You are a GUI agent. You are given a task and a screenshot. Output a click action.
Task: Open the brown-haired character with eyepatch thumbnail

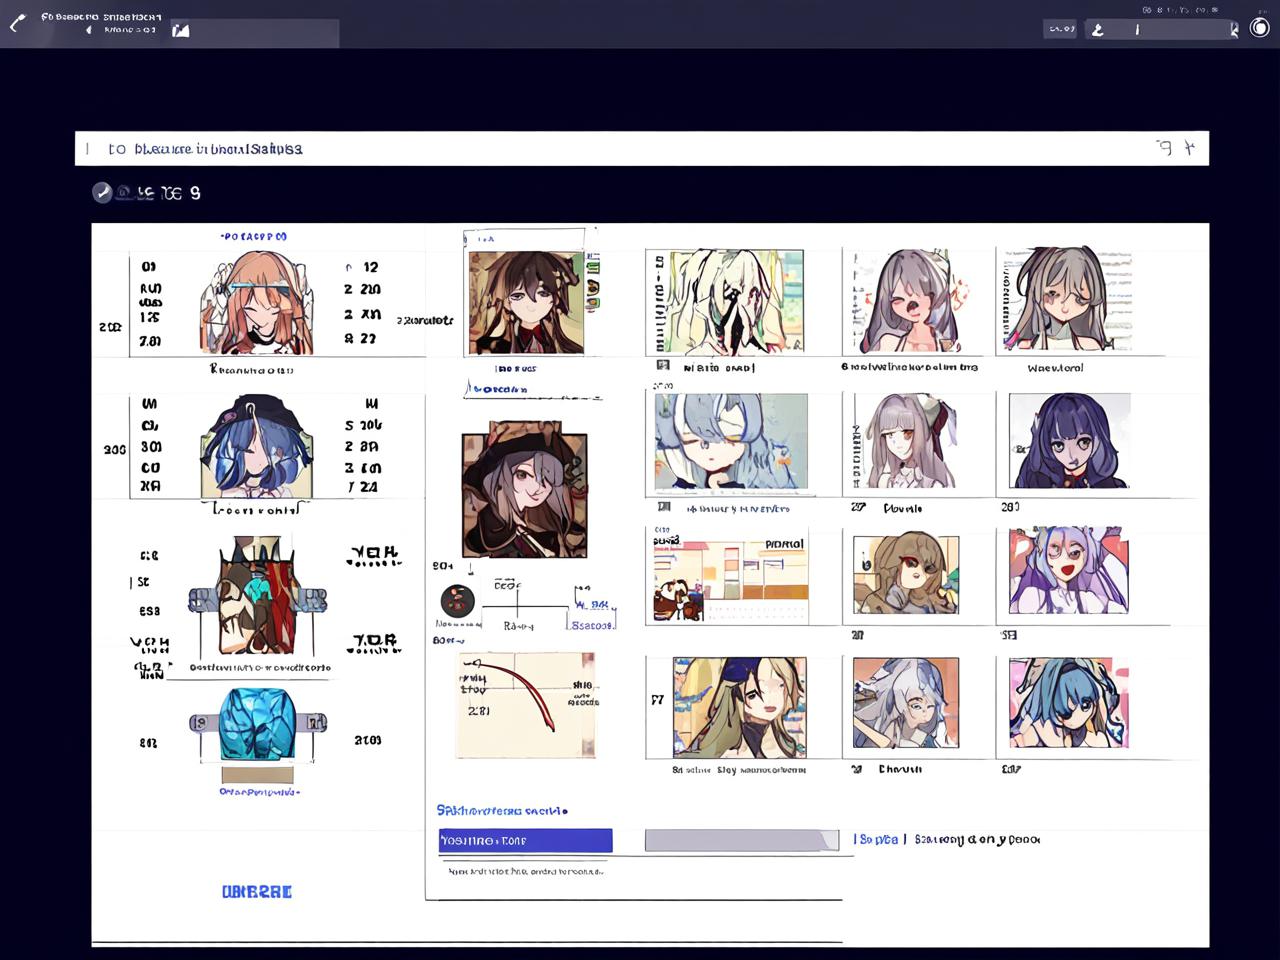click(906, 573)
